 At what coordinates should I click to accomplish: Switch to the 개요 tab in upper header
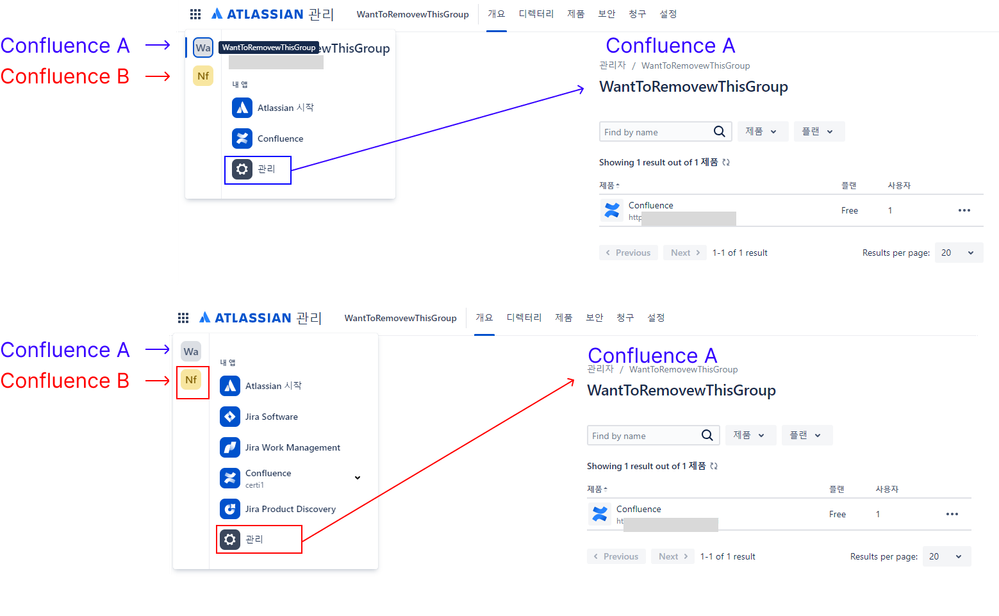click(x=496, y=14)
